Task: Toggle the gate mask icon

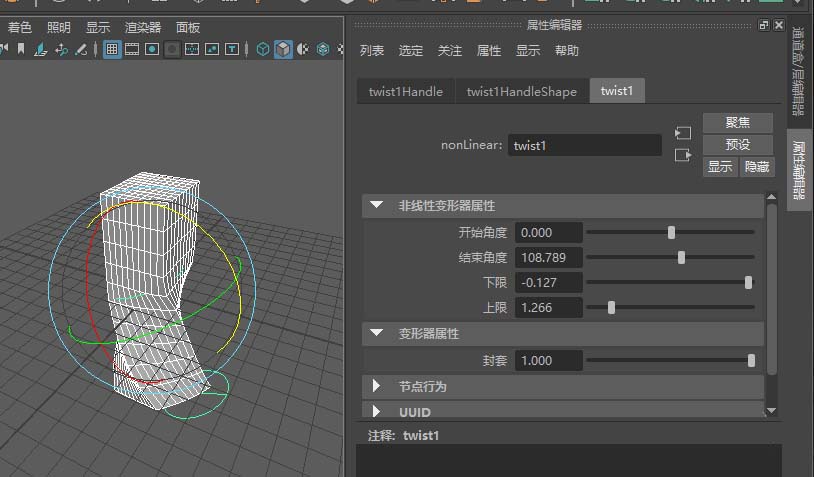Action: coord(172,49)
